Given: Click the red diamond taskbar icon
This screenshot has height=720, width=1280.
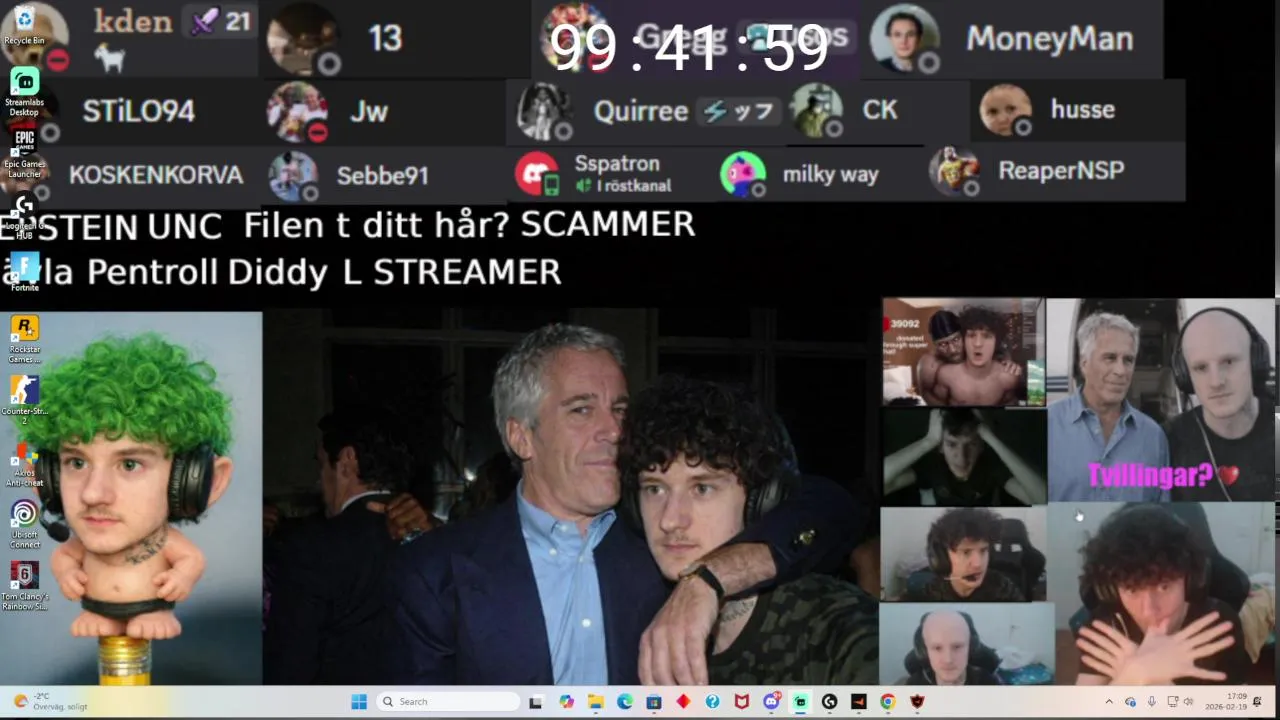Looking at the screenshot, I should 683,702.
